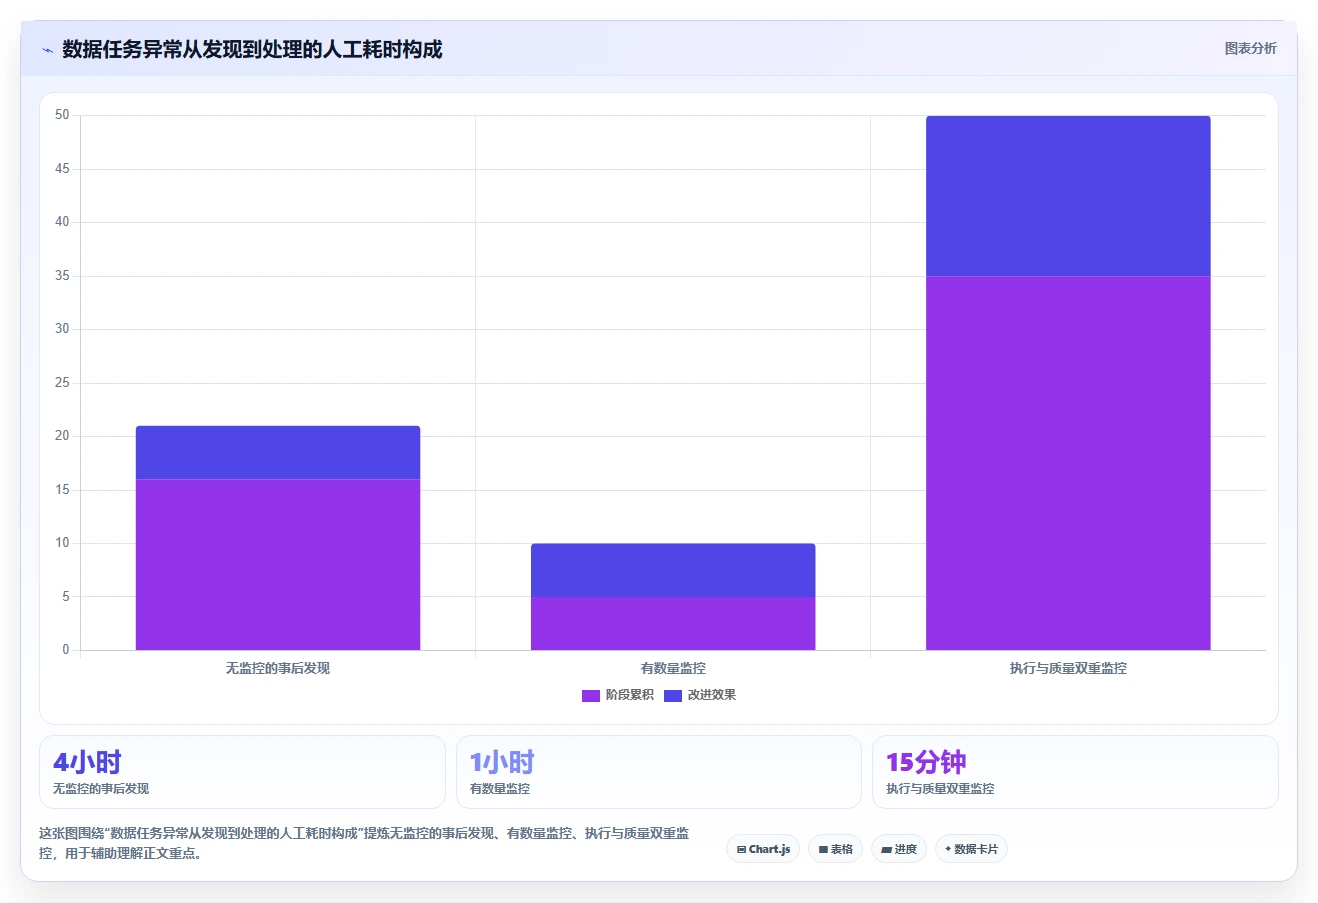Select the Chart.js tag chip
1318x903 pixels.
(763, 849)
